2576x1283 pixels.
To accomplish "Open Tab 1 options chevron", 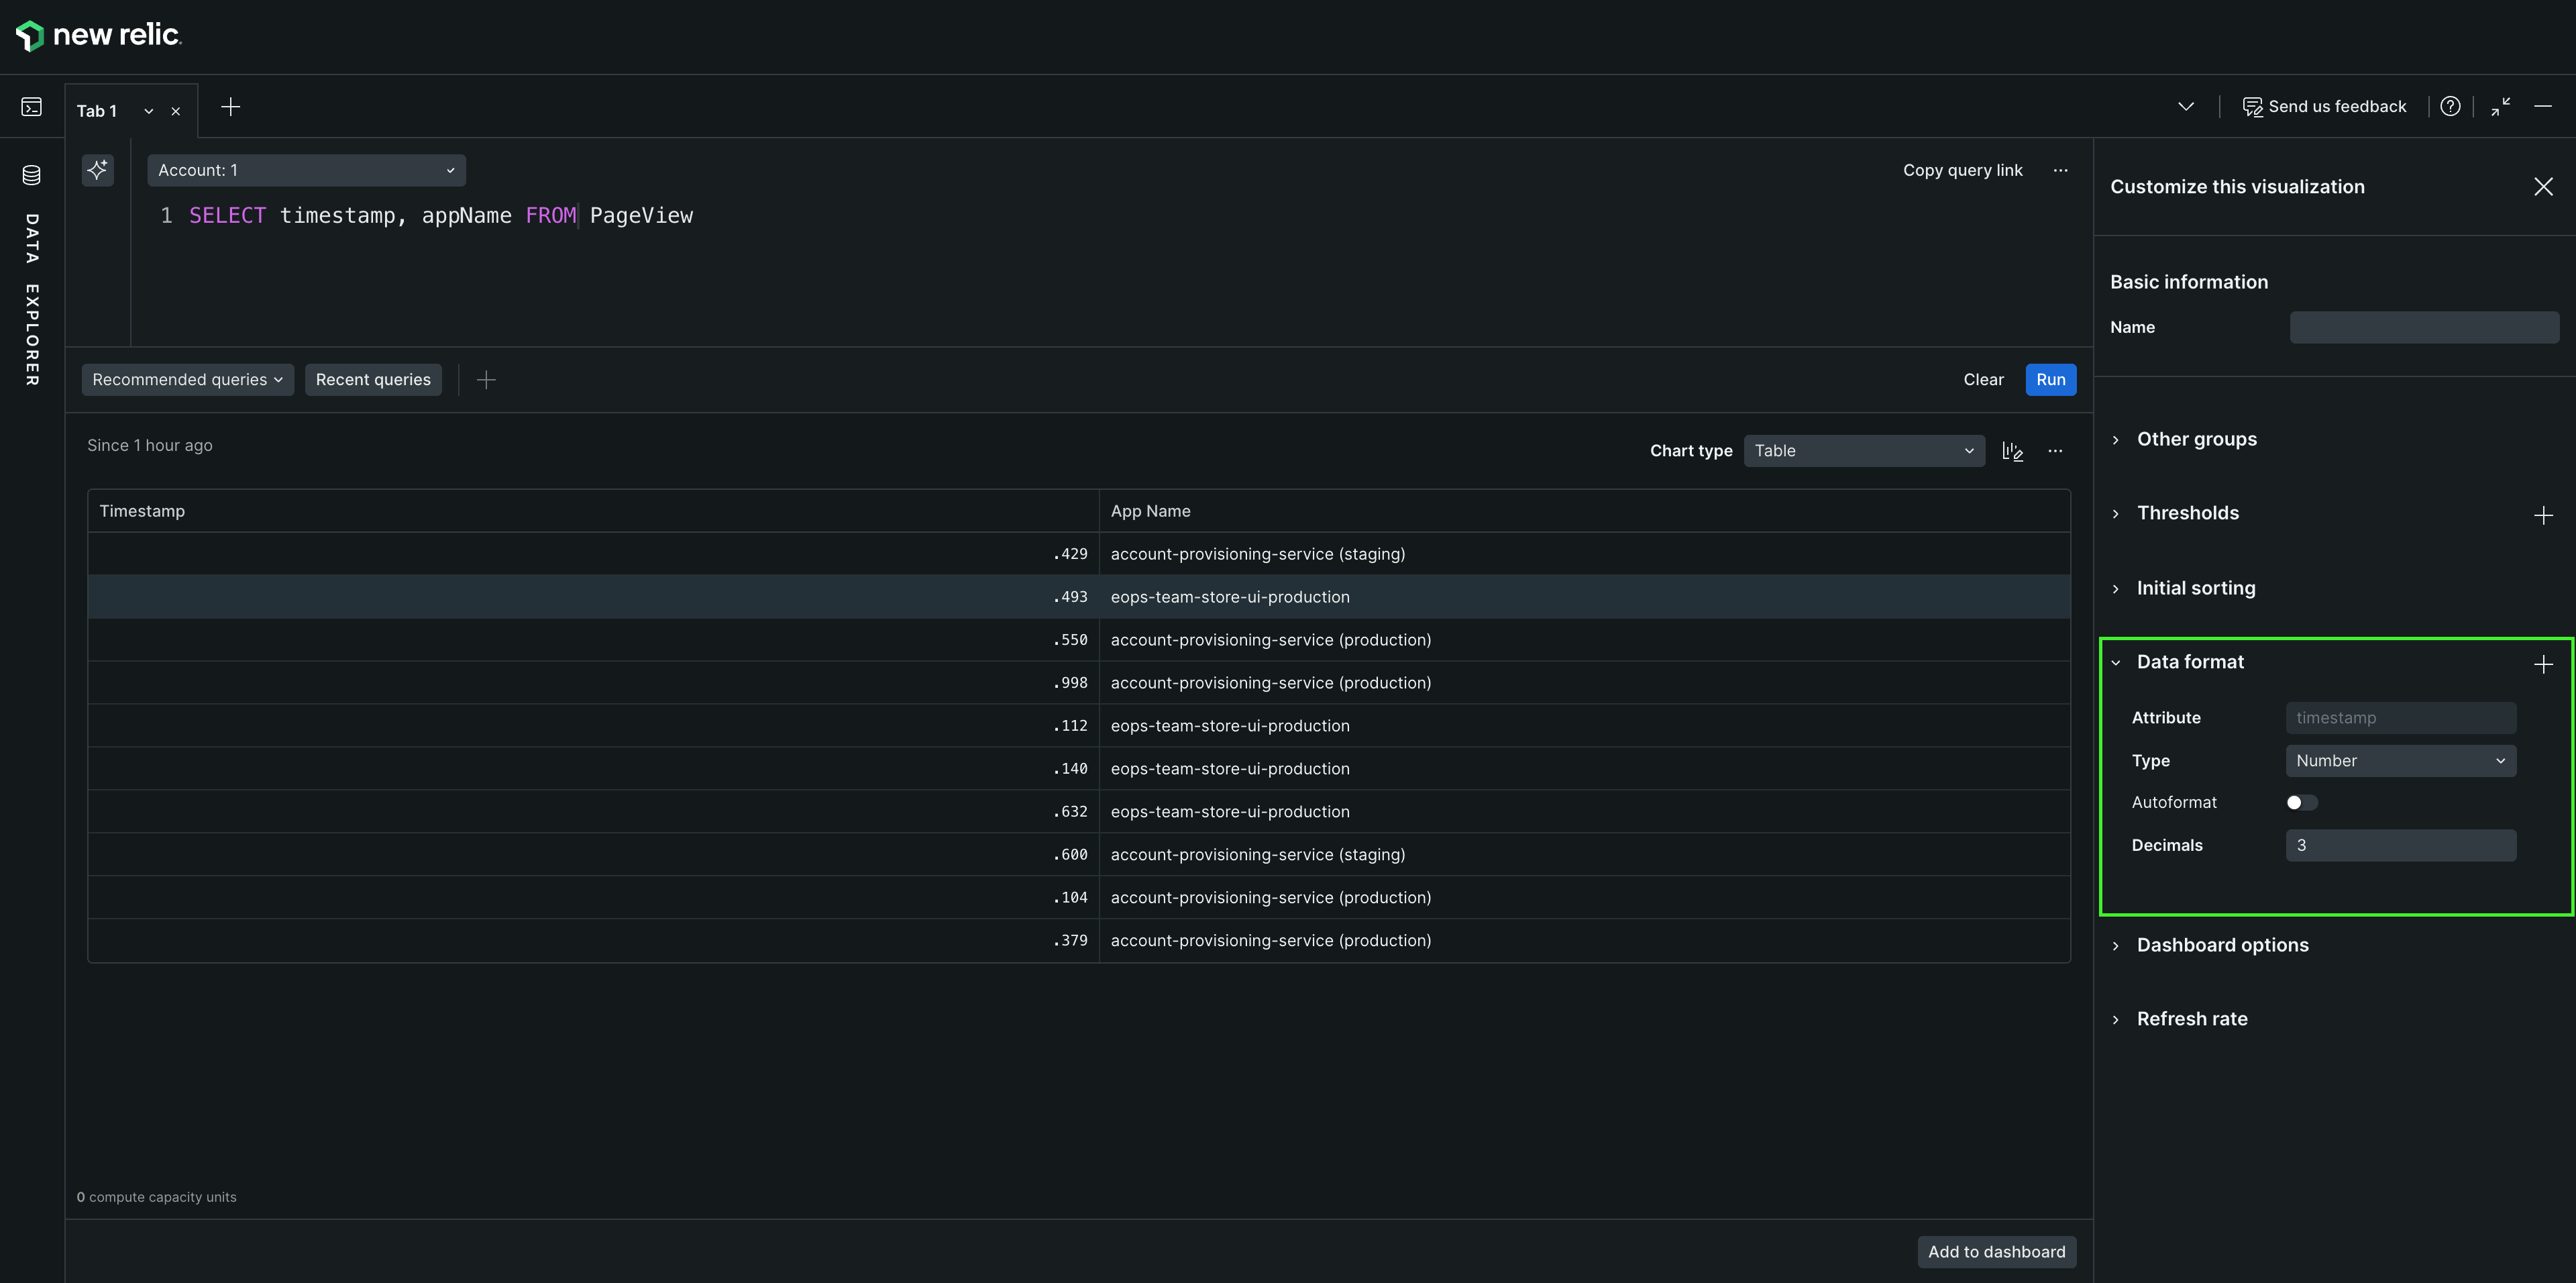I will click(149, 111).
